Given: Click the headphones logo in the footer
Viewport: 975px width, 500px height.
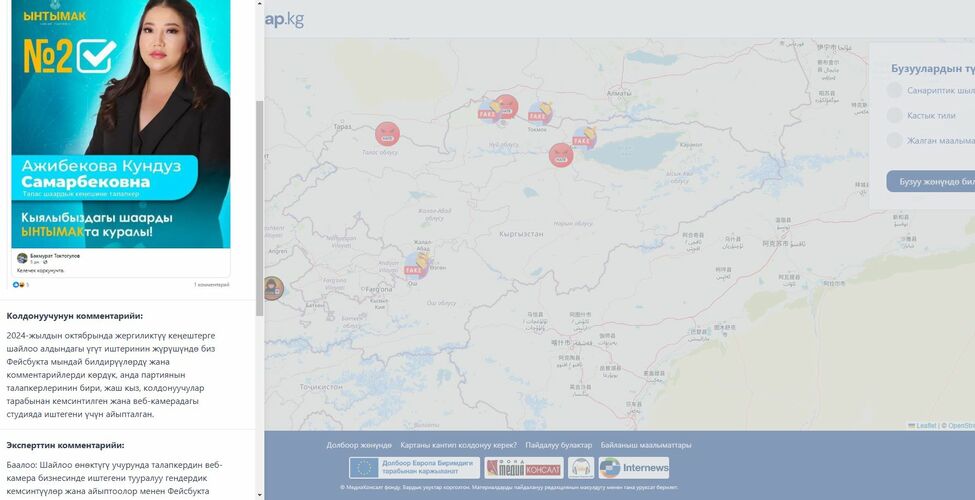Looking at the screenshot, I should point(581,468).
